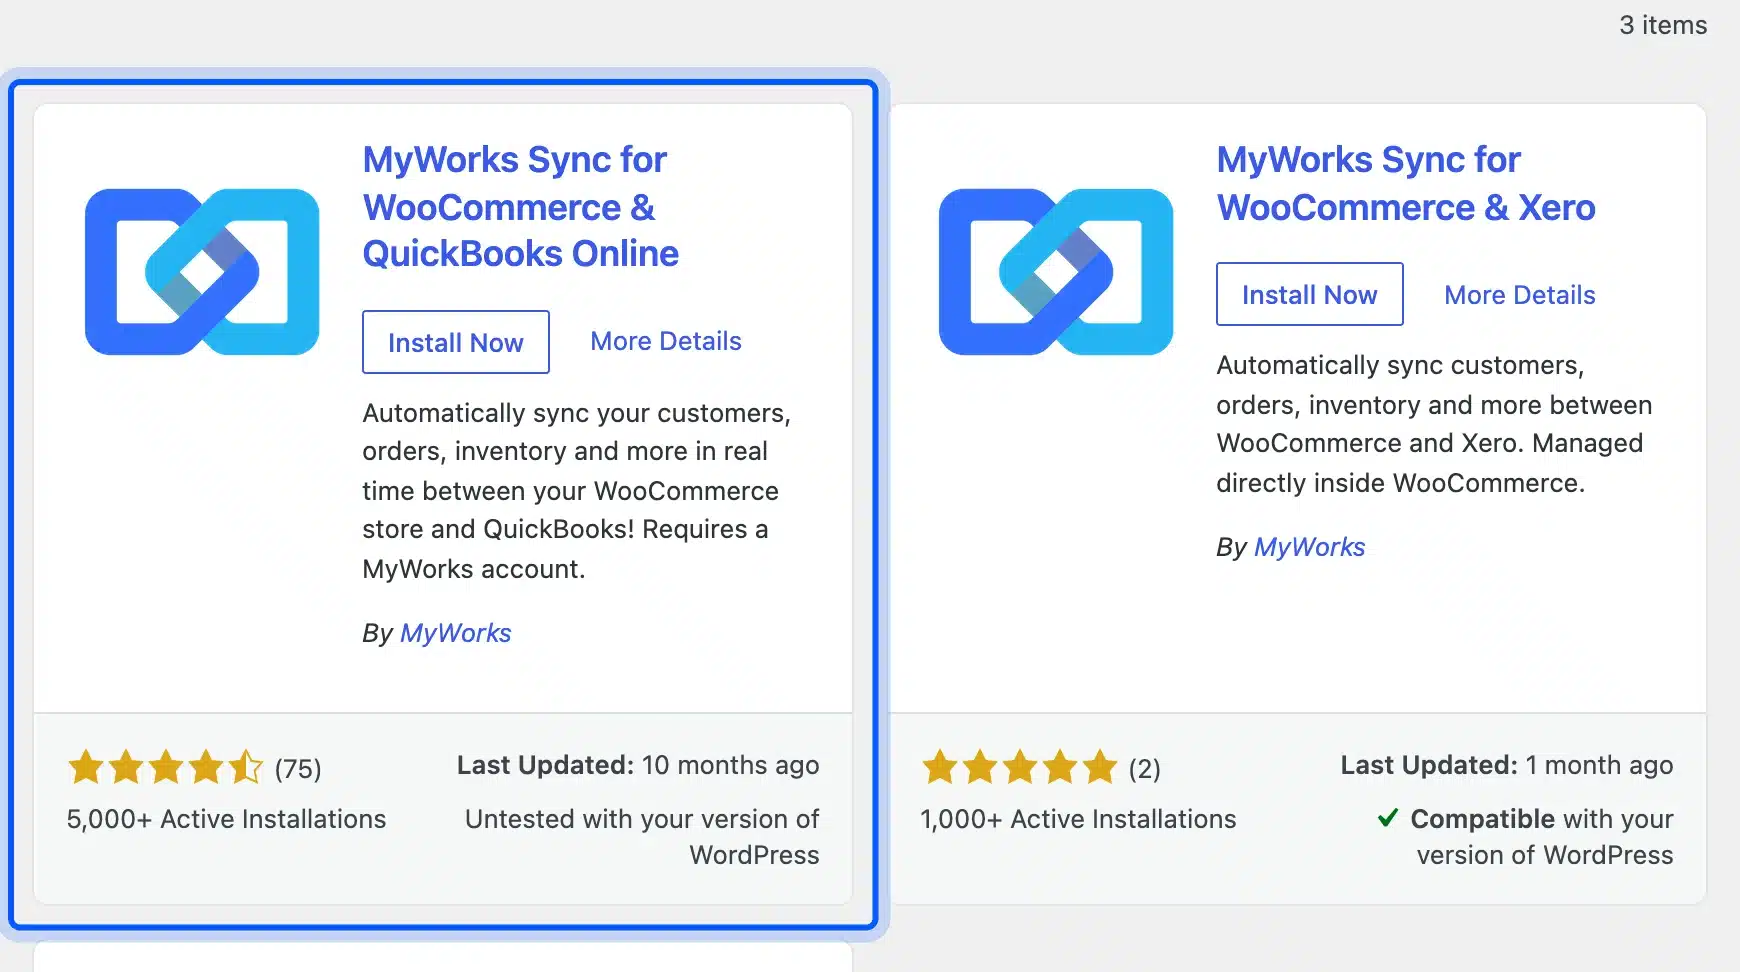Open MyWorks author link under QuickBooks plugin

pyautogui.click(x=455, y=633)
